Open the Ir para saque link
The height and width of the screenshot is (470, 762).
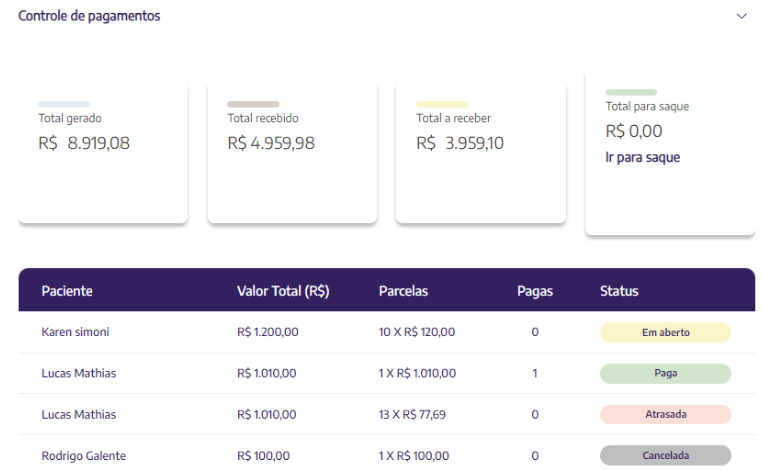tap(642, 157)
